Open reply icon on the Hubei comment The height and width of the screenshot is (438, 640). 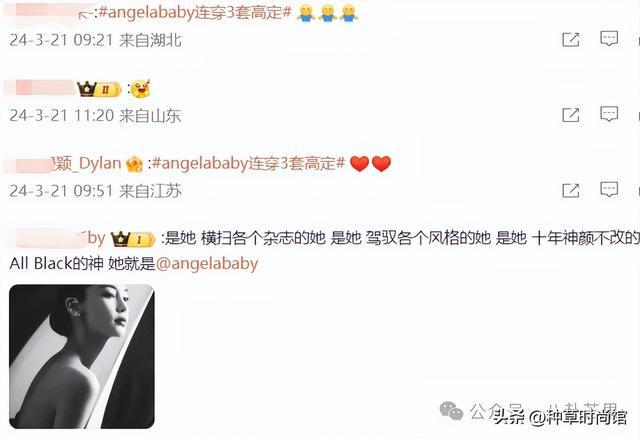pyautogui.click(x=609, y=39)
